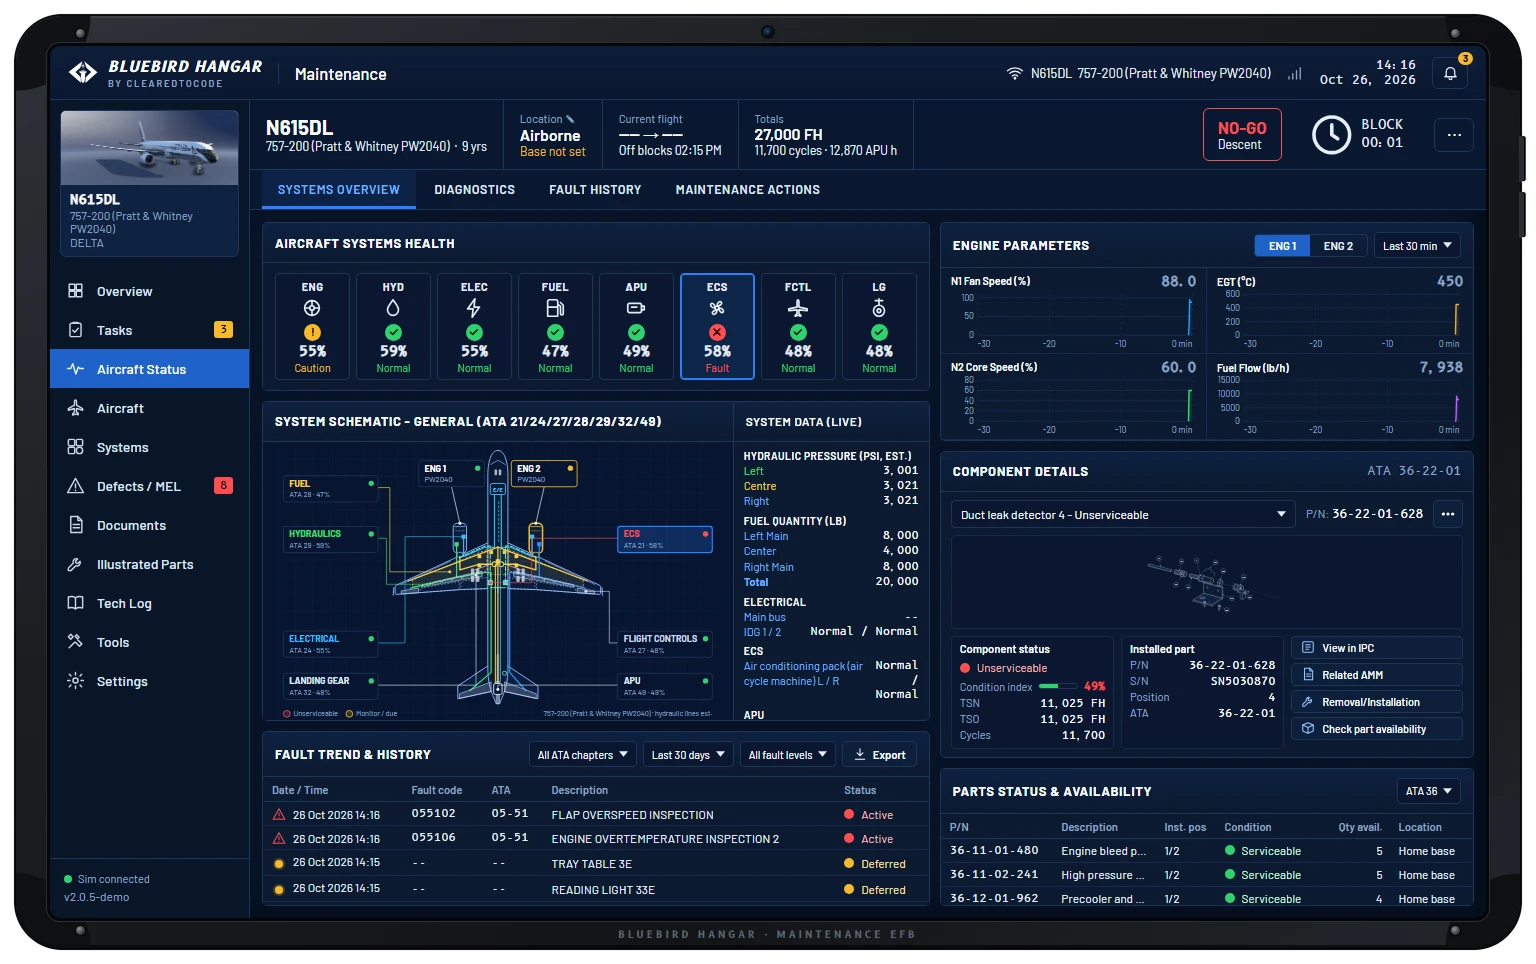The width and height of the screenshot is (1536, 964).
Task: Select HYDRAULICS block in schematic
Action: click(x=331, y=539)
